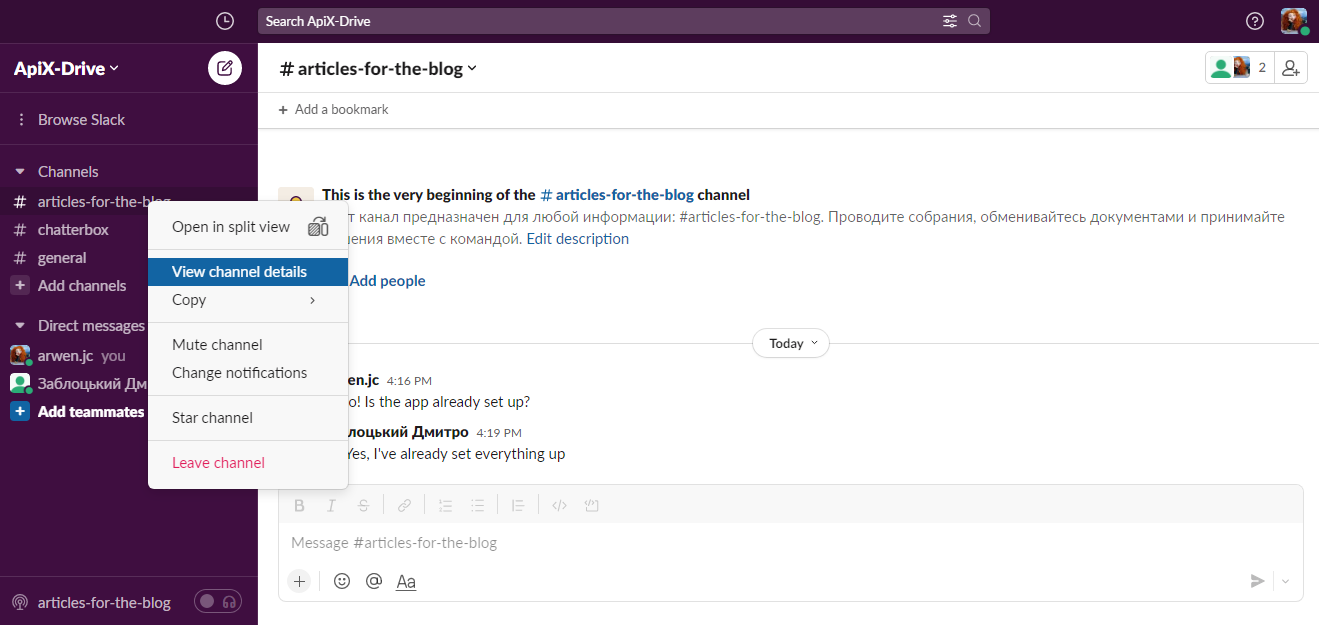
Task: Insert a bulleted list
Action: (x=478, y=505)
